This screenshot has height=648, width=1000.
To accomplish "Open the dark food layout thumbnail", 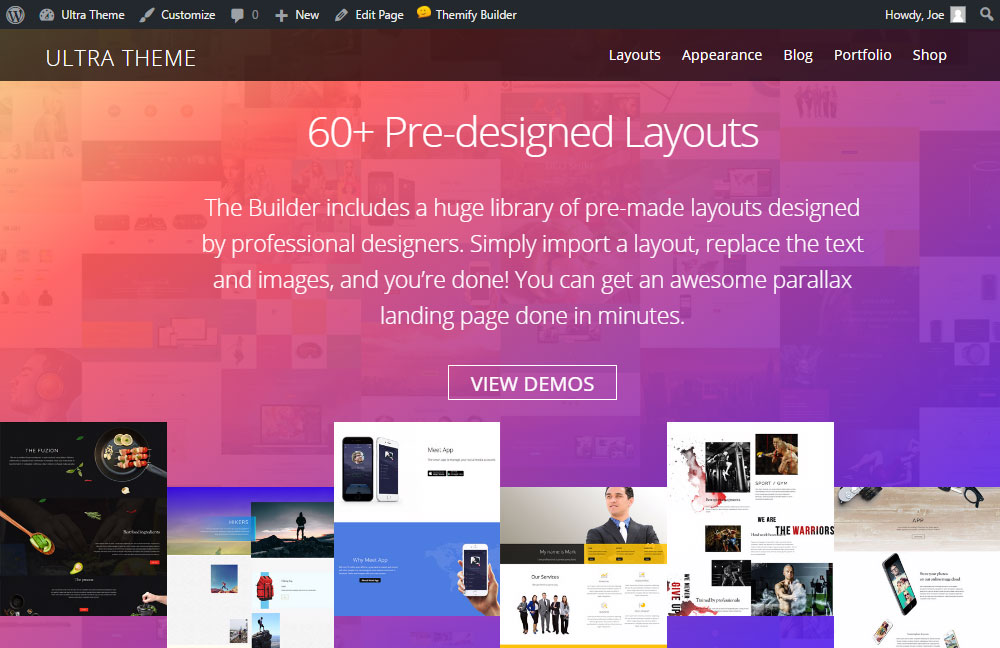I will pos(84,519).
